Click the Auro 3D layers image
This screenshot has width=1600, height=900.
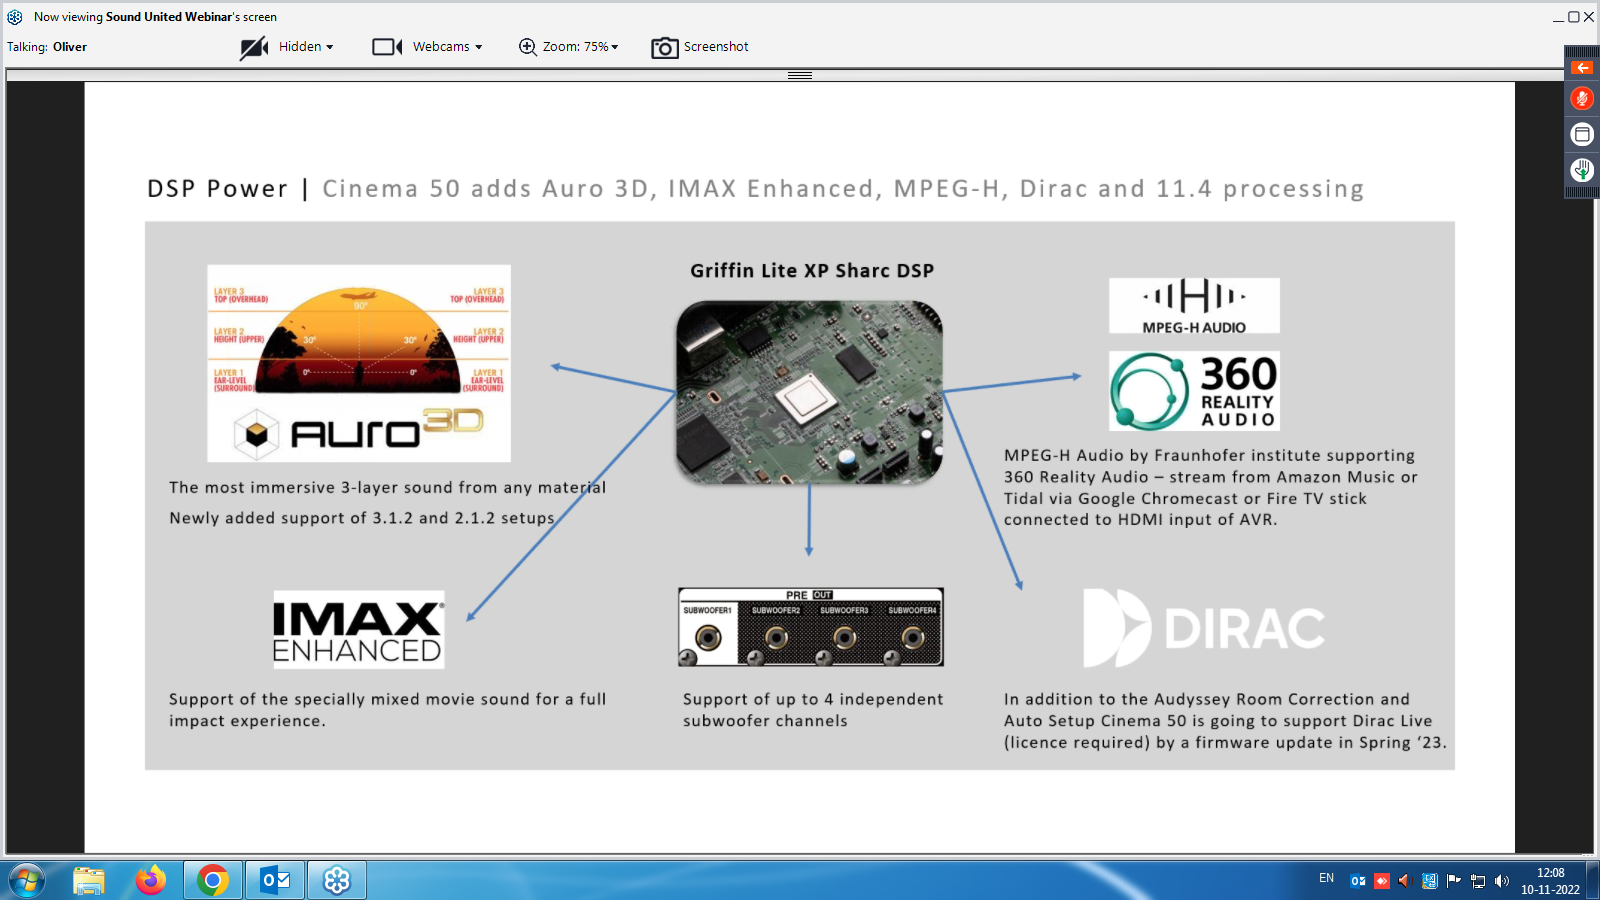(x=359, y=363)
